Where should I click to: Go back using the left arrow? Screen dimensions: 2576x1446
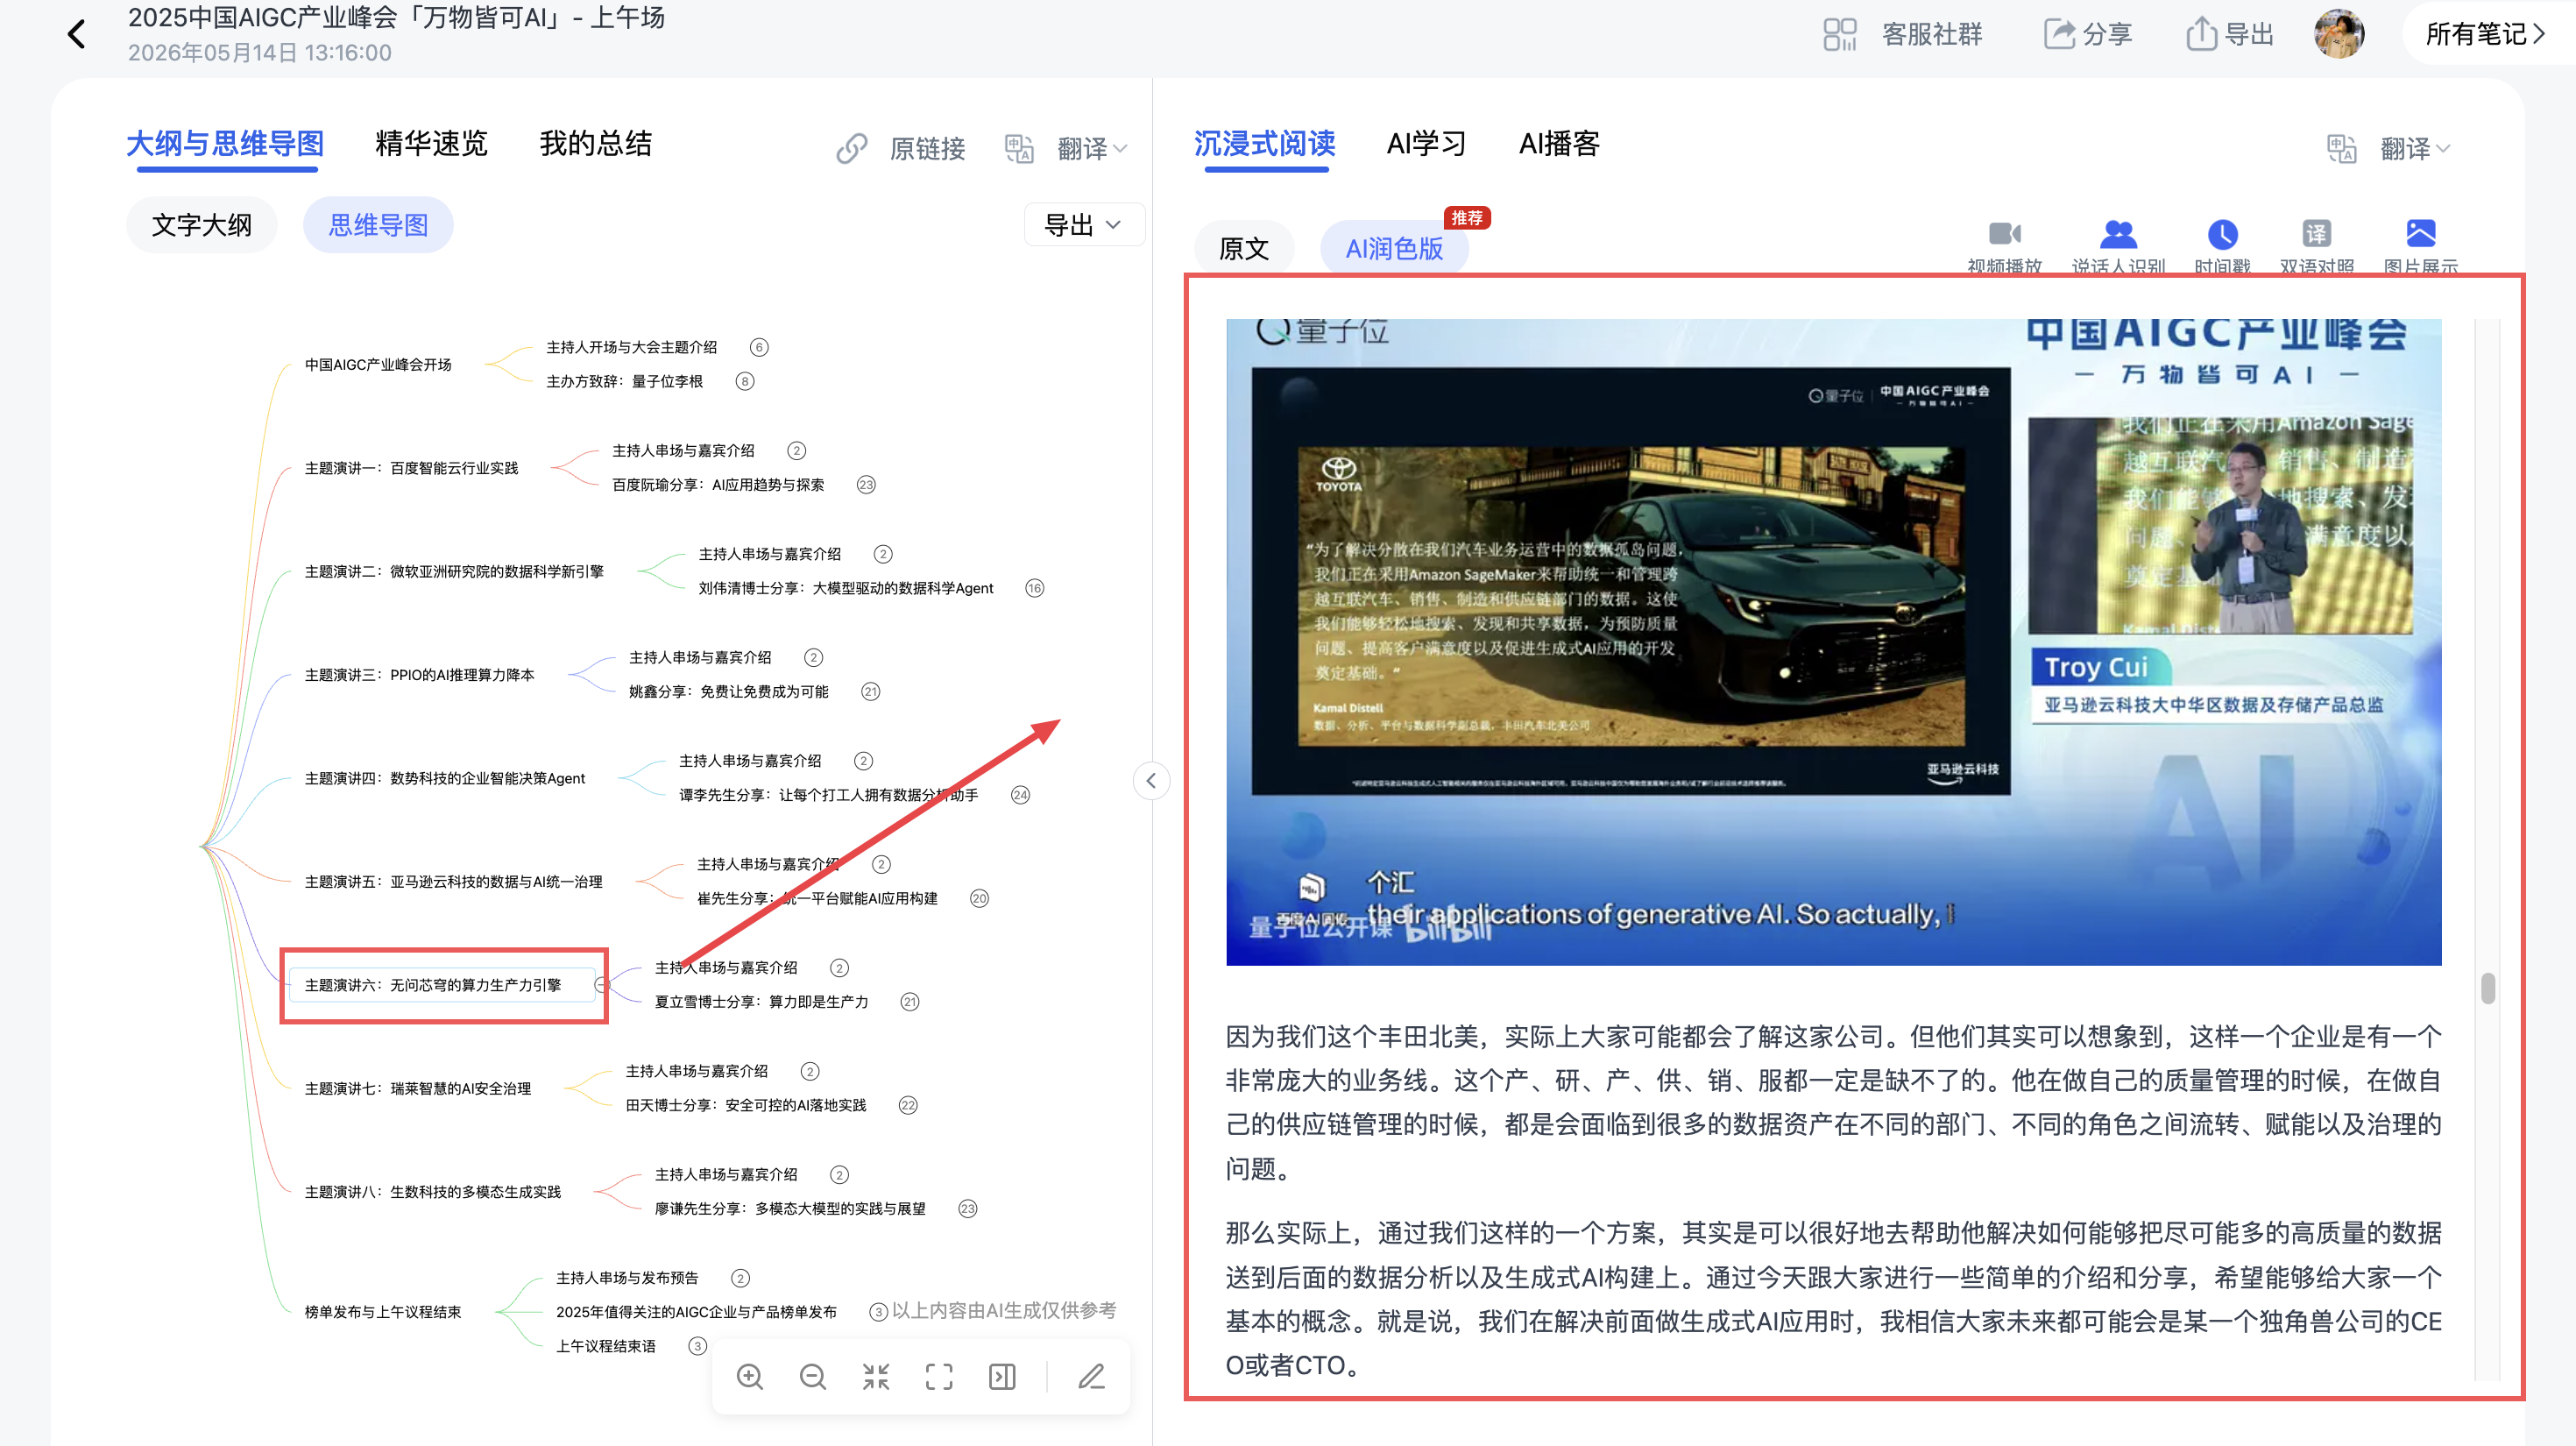[x=76, y=34]
